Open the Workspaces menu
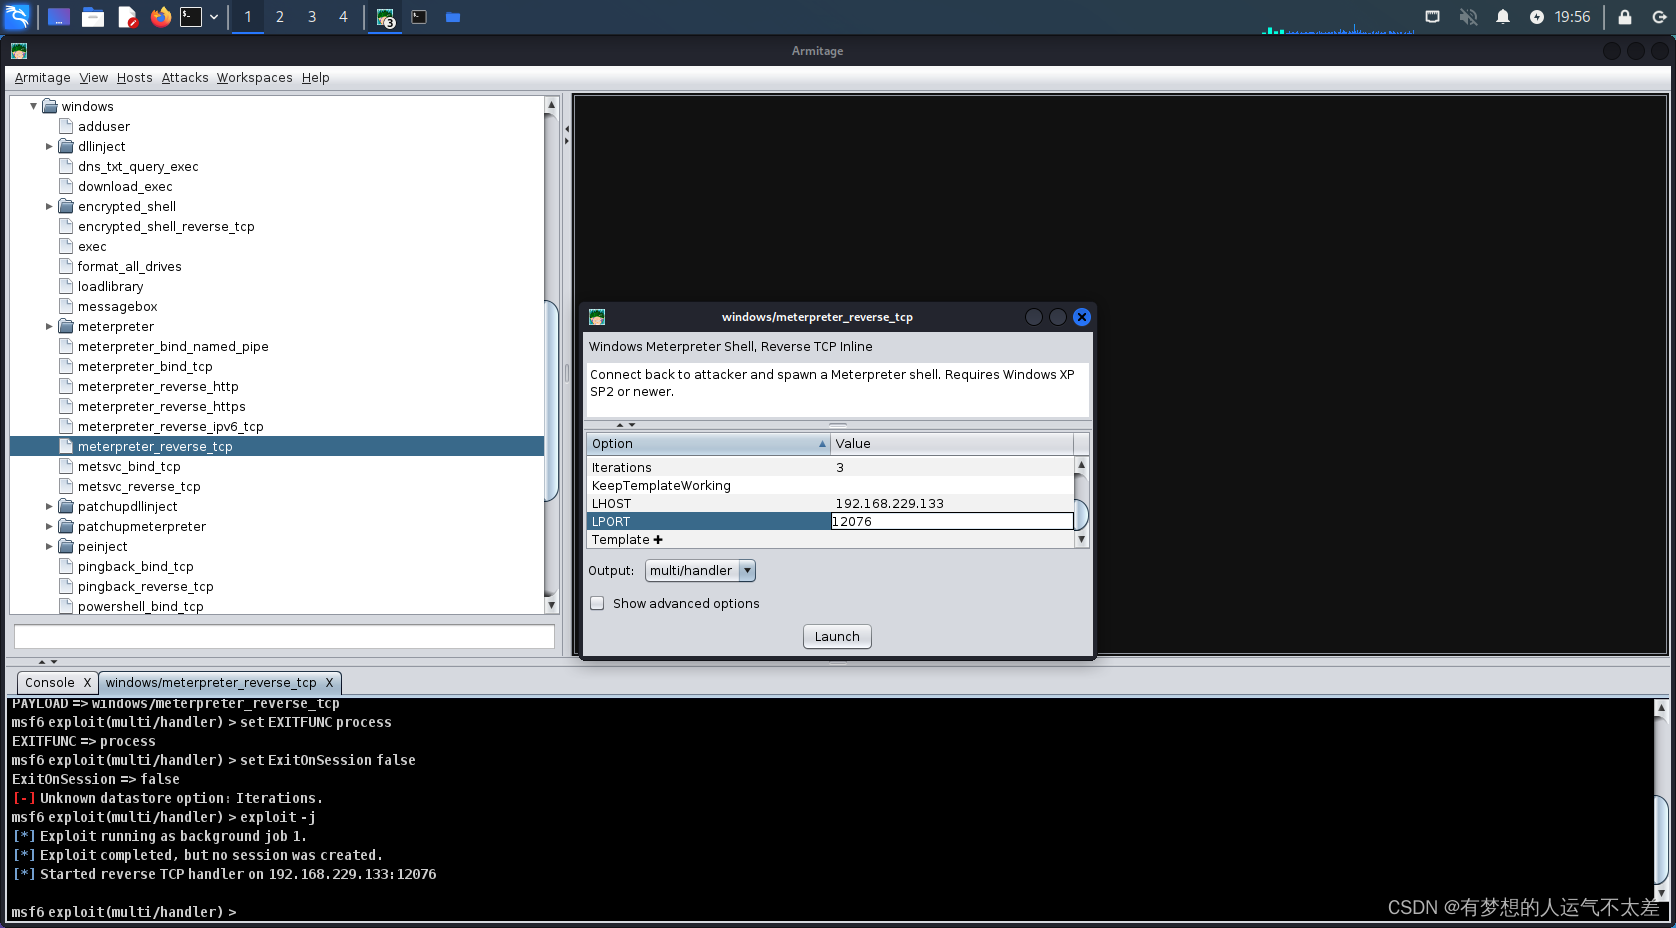Screen dimensions: 1676x928 tap(254, 78)
